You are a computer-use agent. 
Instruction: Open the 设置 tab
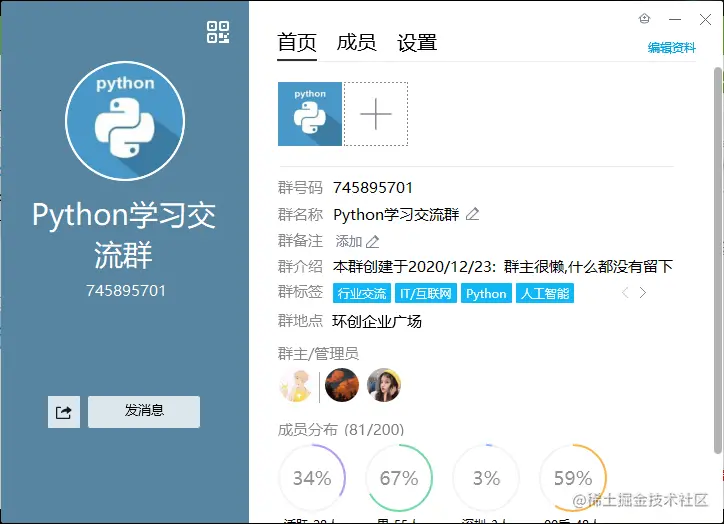tap(417, 43)
